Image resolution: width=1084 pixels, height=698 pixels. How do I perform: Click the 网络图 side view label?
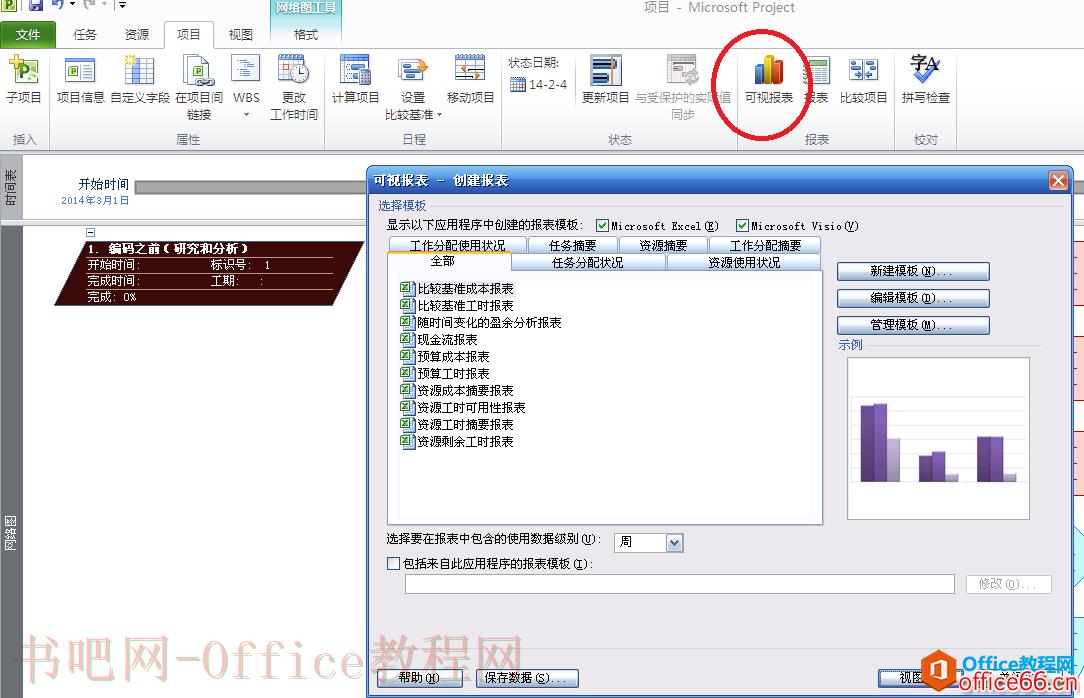tap(10, 533)
